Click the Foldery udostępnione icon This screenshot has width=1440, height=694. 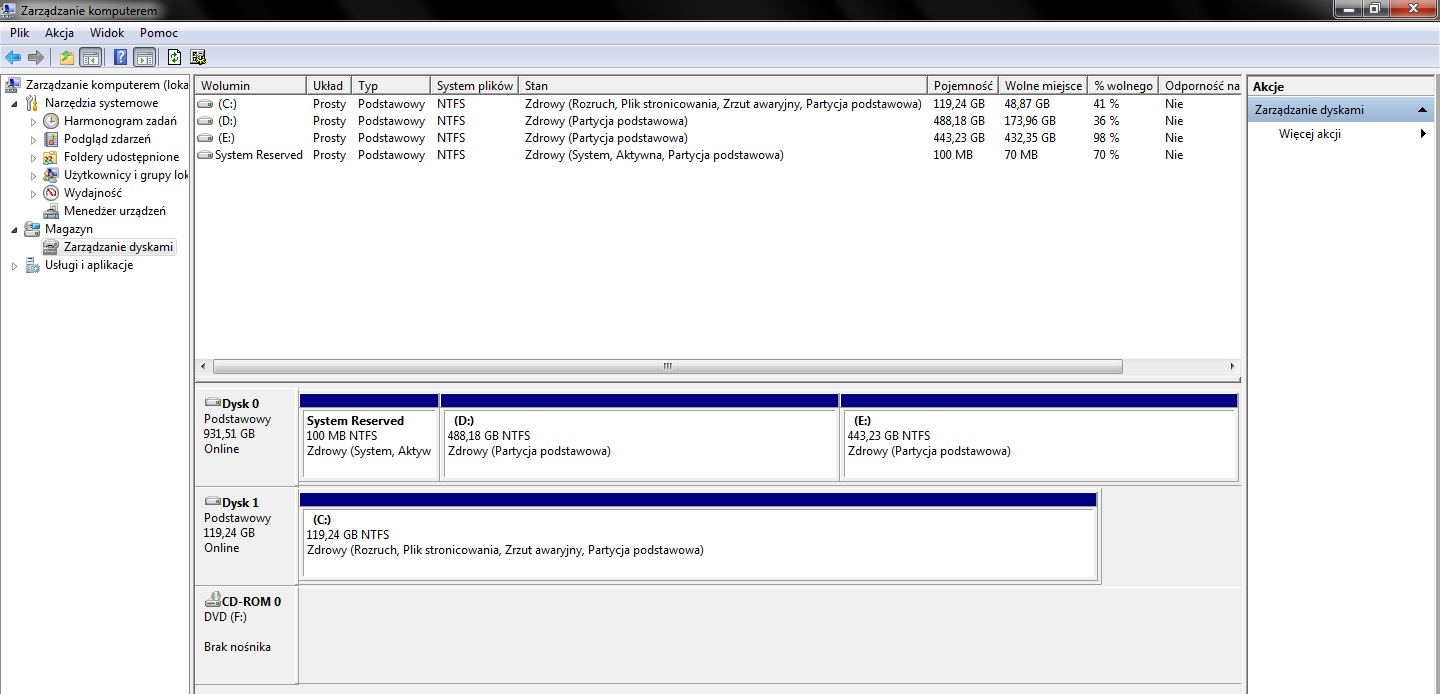point(51,157)
